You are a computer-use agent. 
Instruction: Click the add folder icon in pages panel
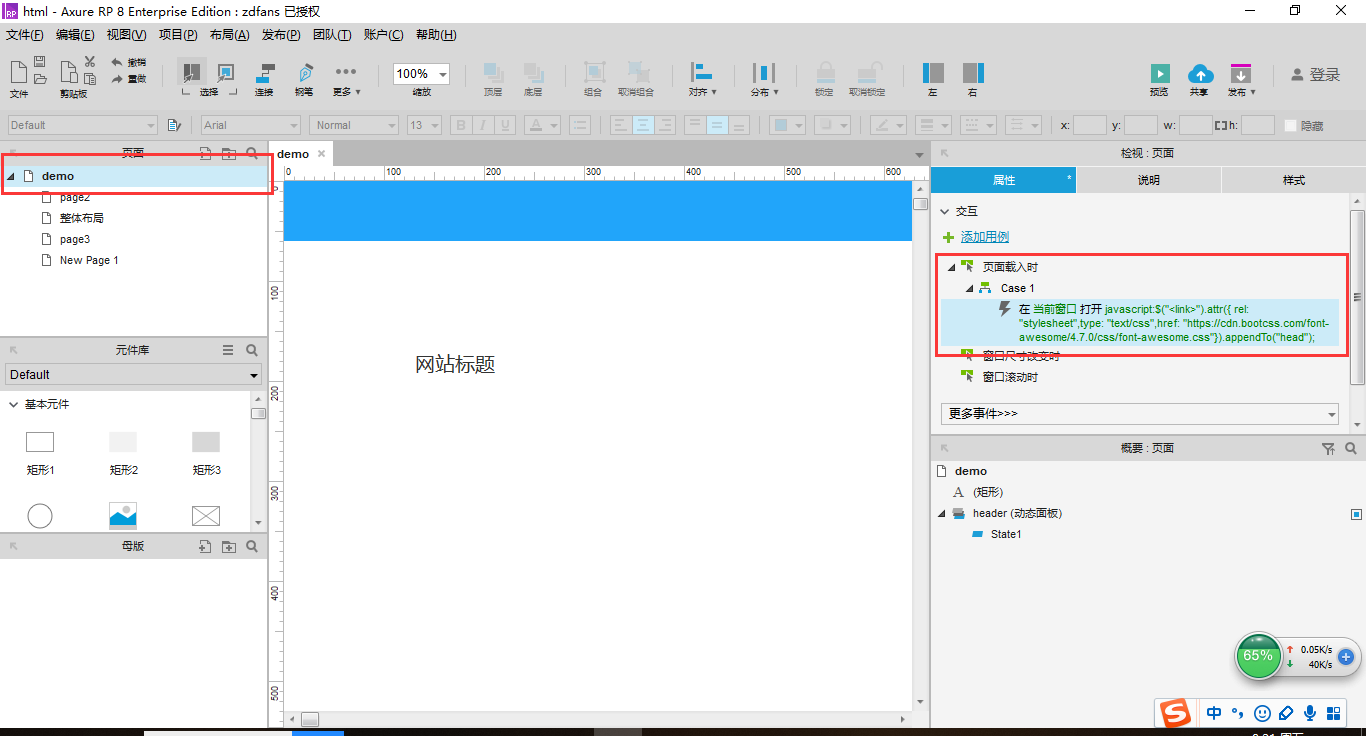tap(228, 154)
